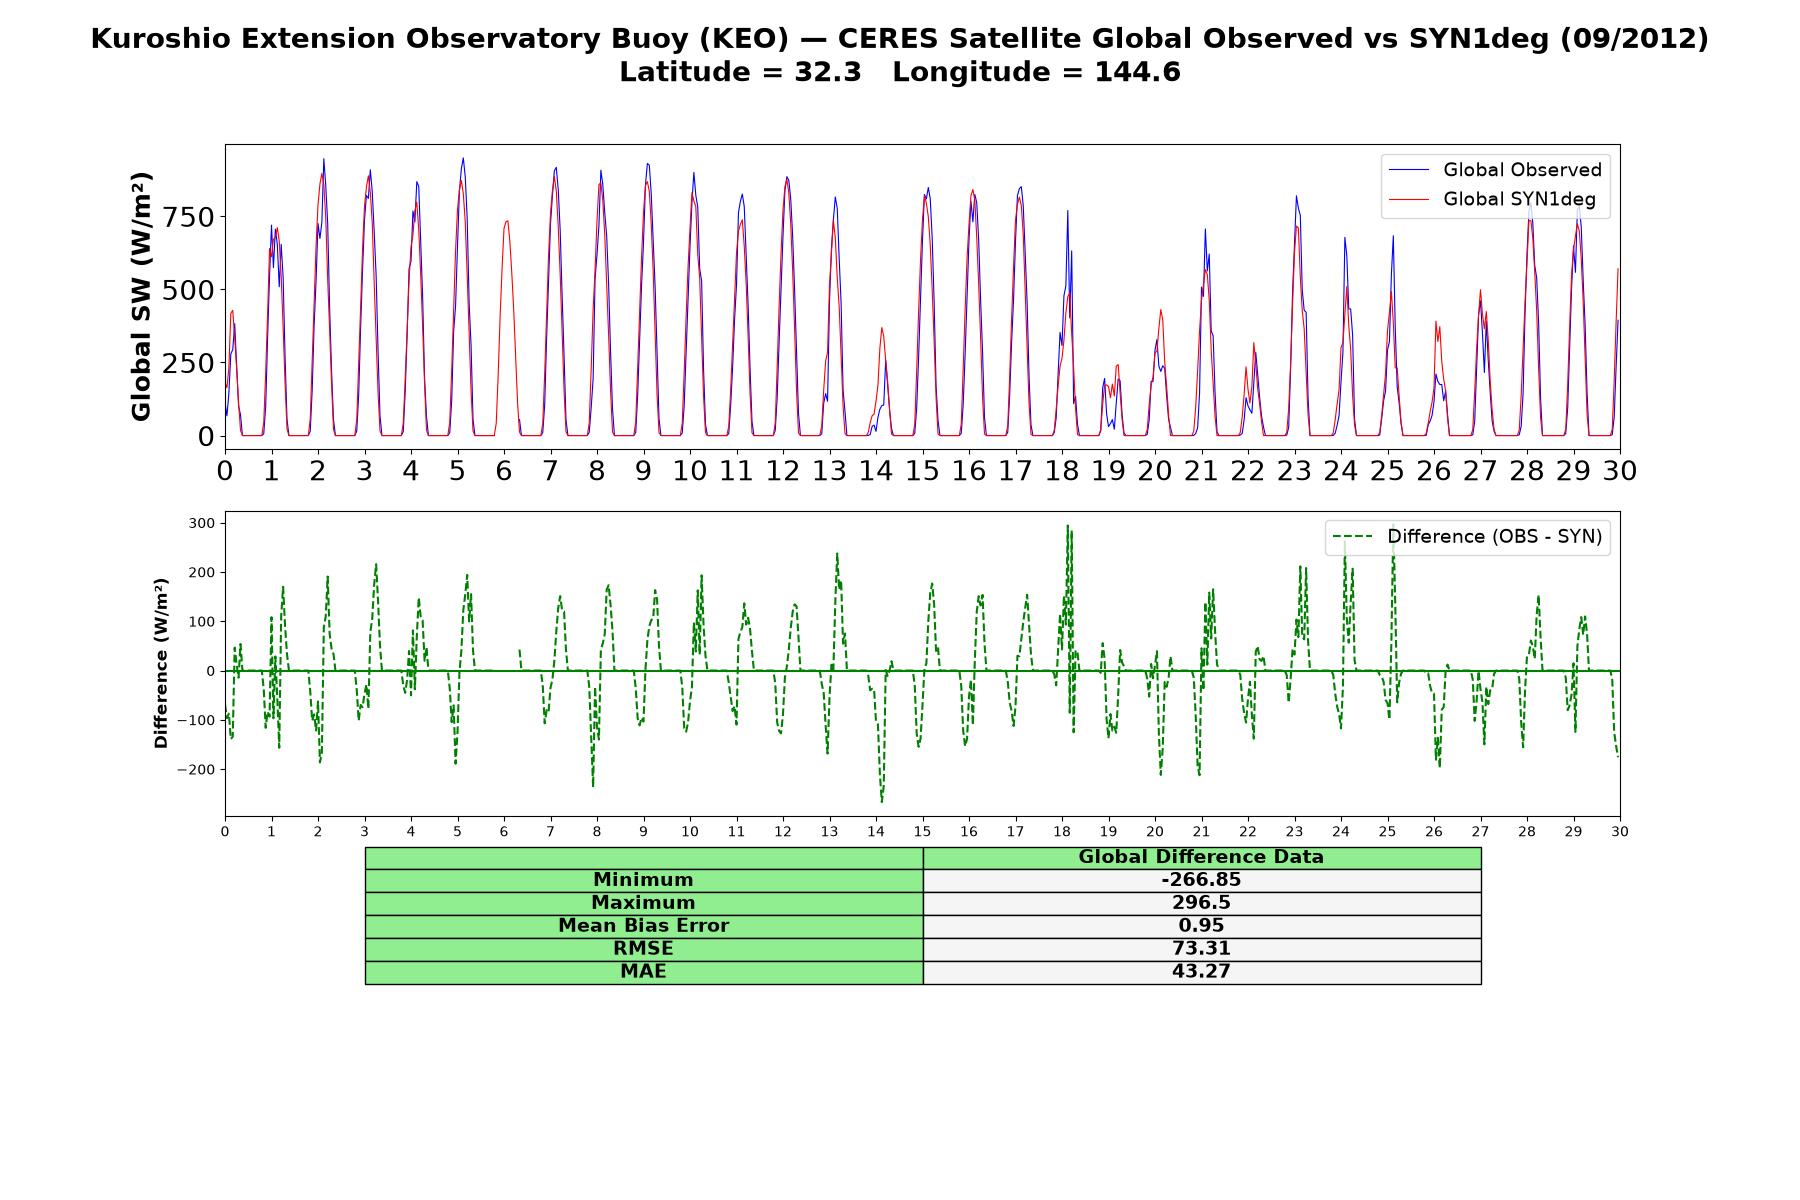Viewport: 1800px width, 1200px height.
Task: Click the MAE value 43.27 cell
Action: pos(1201,972)
